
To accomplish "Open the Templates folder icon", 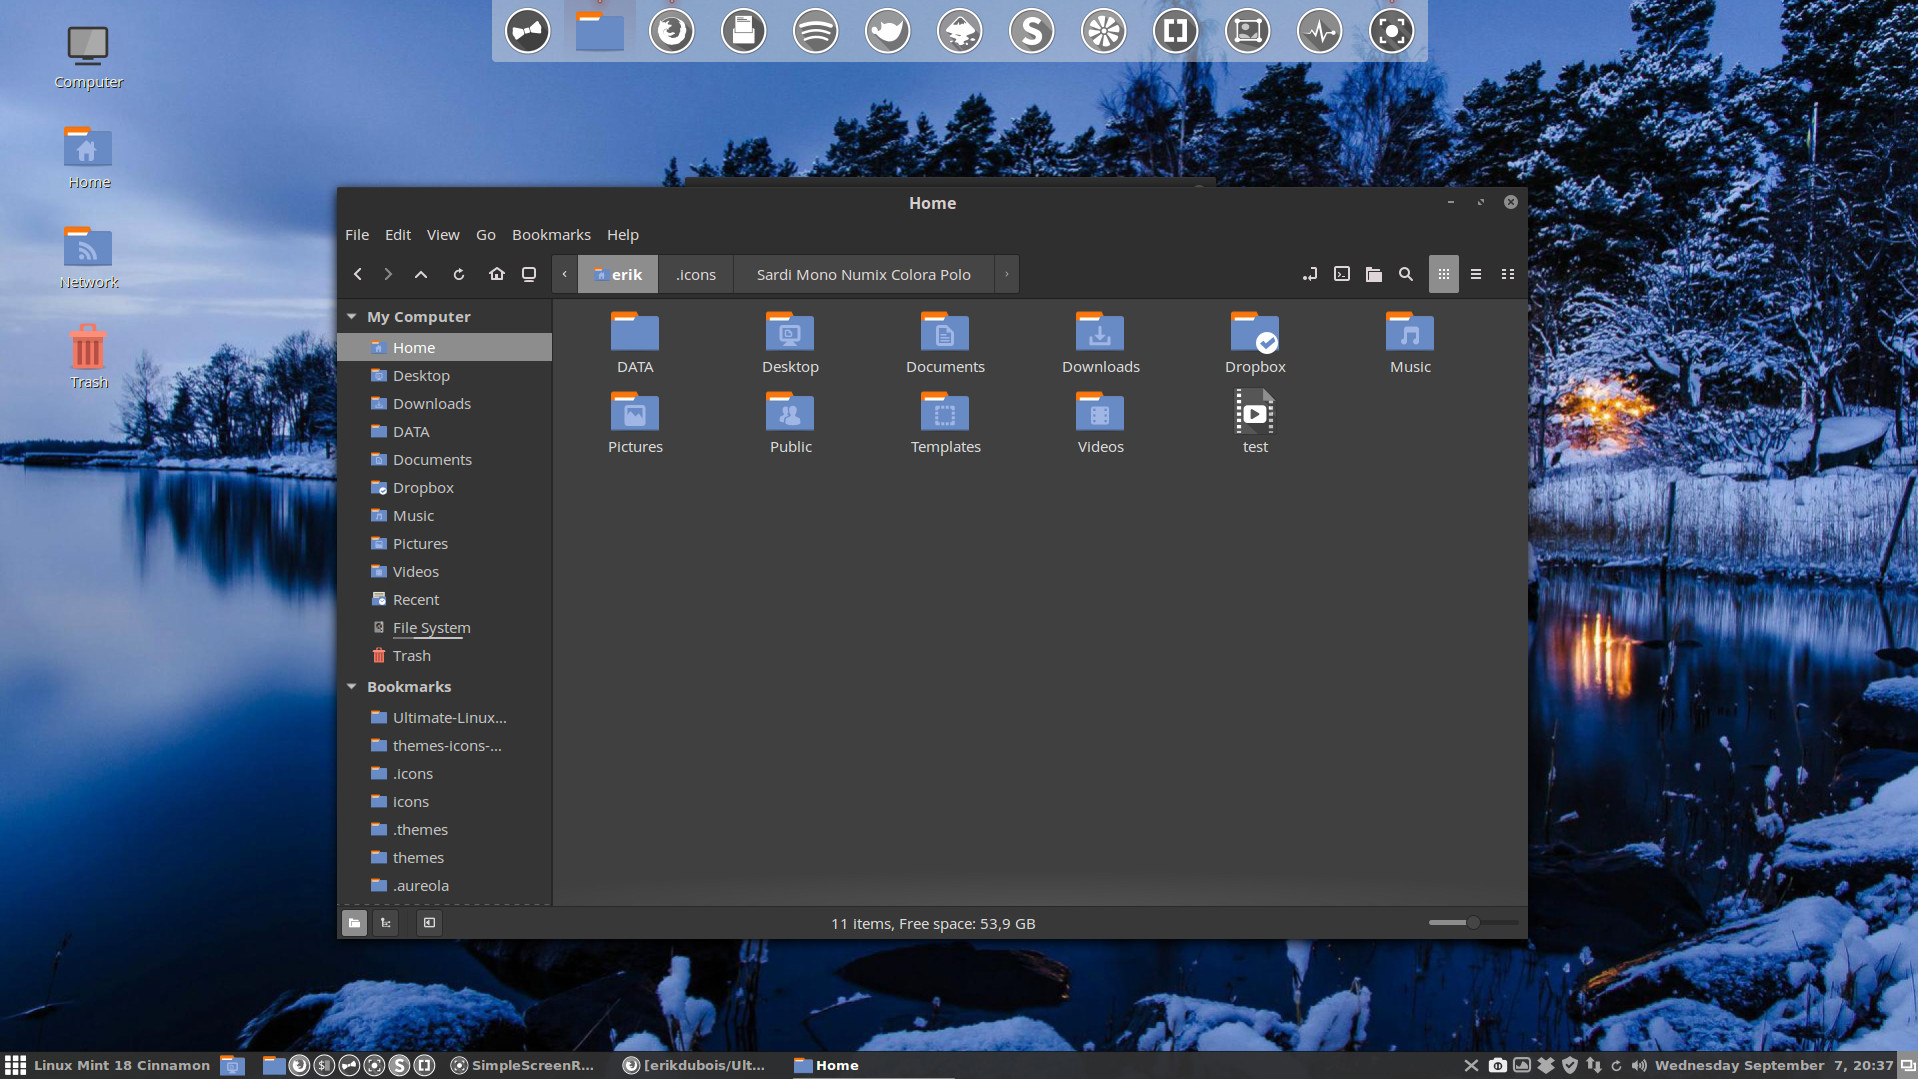I will coord(945,414).
